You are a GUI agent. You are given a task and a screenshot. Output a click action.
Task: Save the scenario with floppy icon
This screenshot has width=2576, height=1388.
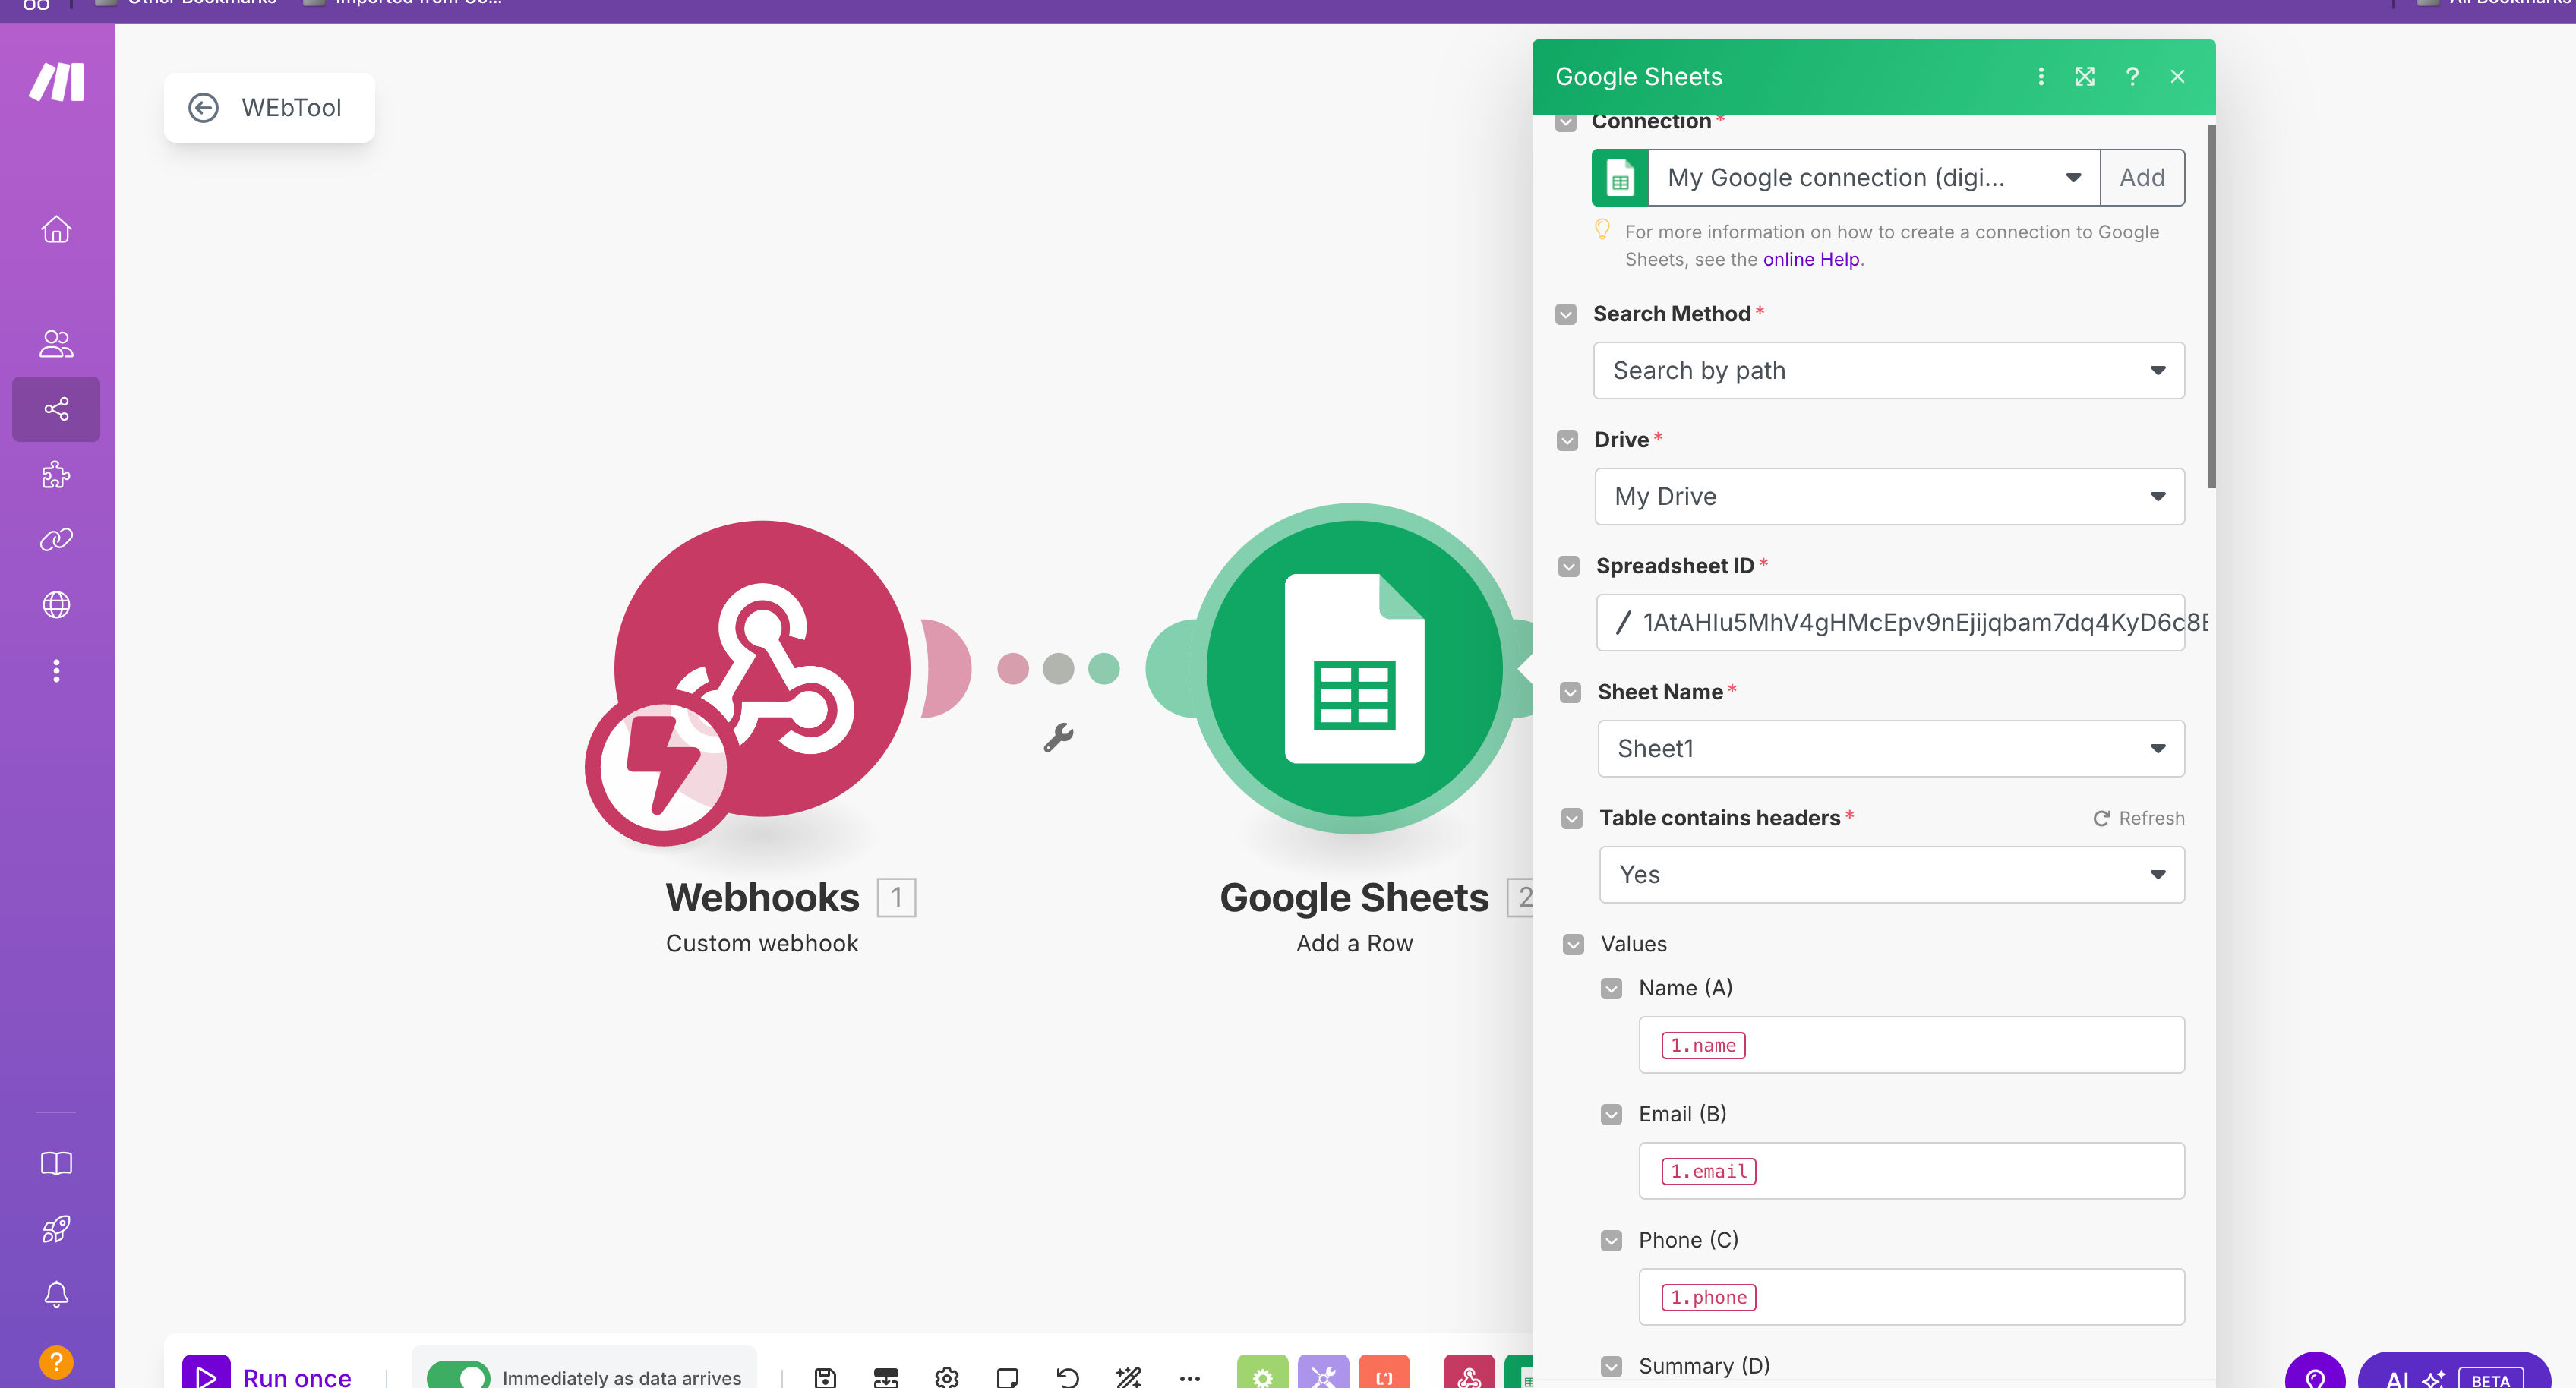pyautogui.click(x=825, y=1378)
